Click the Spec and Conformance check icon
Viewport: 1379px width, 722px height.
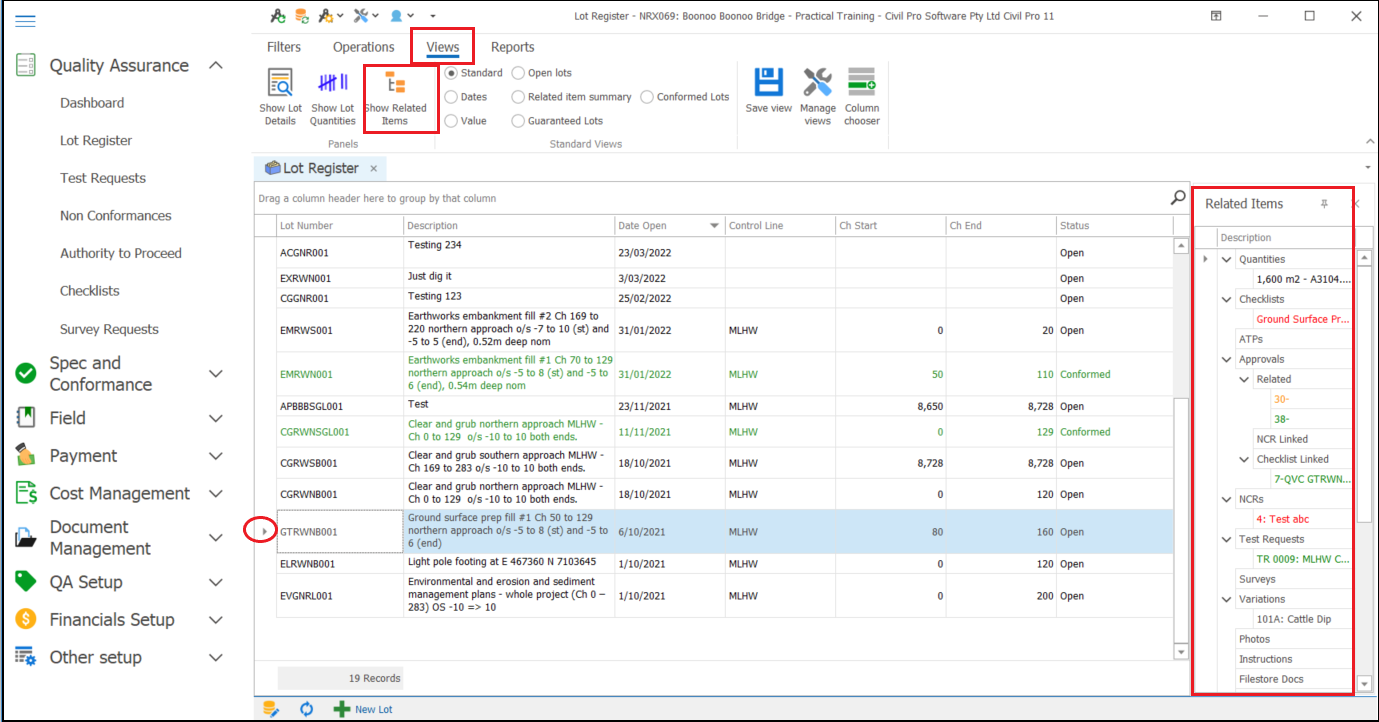[x=26, y=373]
